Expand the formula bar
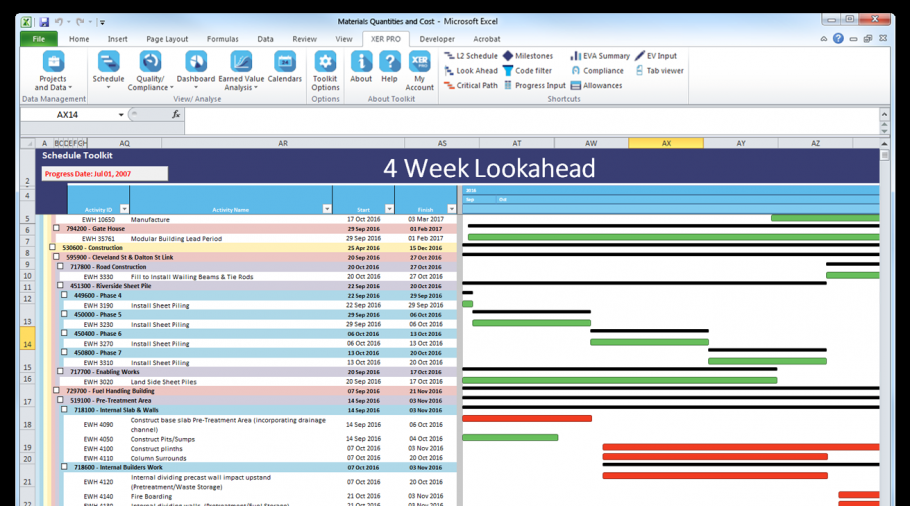This screenshot has height=506, width=910. coord(884,114)
